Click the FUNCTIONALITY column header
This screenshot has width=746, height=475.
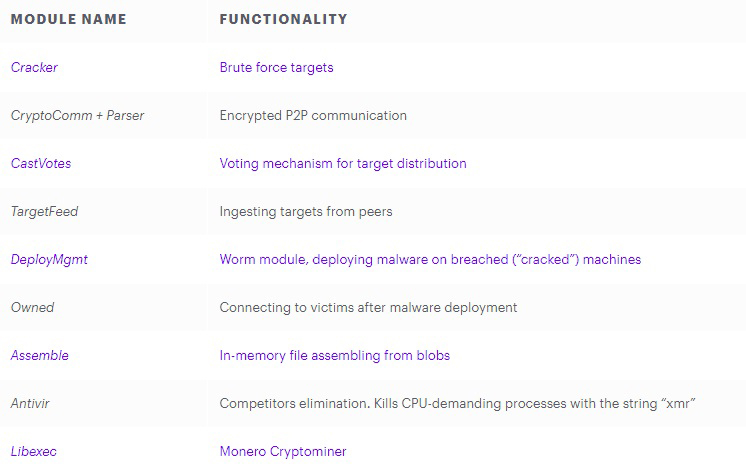(284, 19)
